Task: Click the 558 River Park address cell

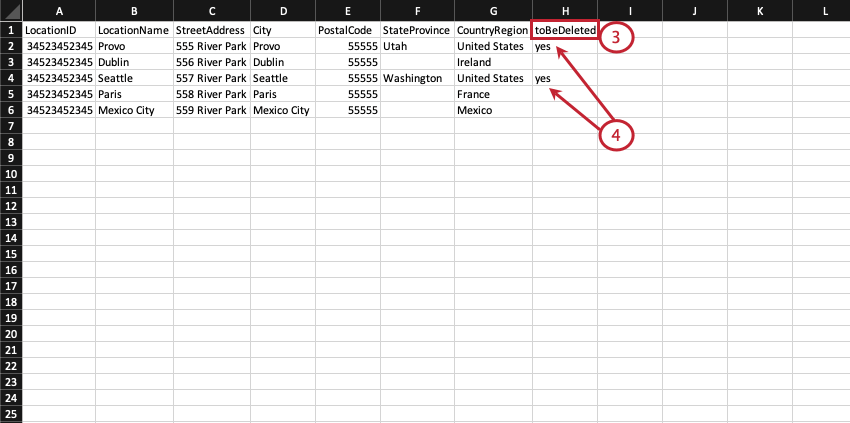Action: [212, 94]
